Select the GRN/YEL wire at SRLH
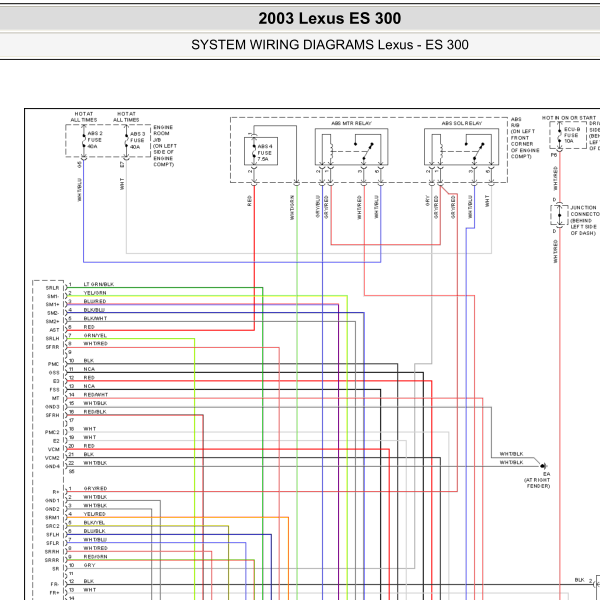 click(x=95, y=335)
